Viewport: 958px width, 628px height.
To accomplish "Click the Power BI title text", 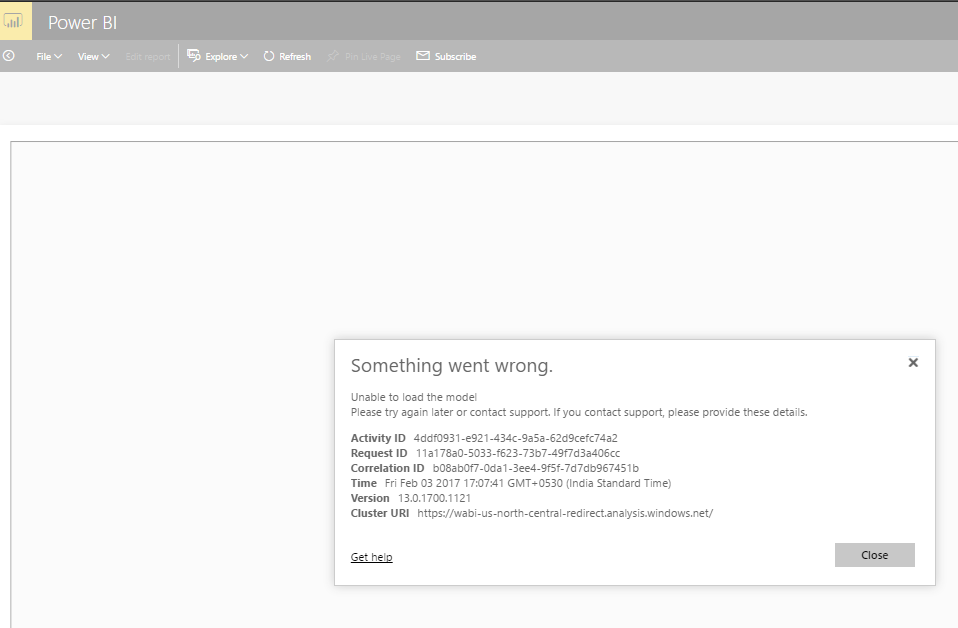I will coord(82,23).
